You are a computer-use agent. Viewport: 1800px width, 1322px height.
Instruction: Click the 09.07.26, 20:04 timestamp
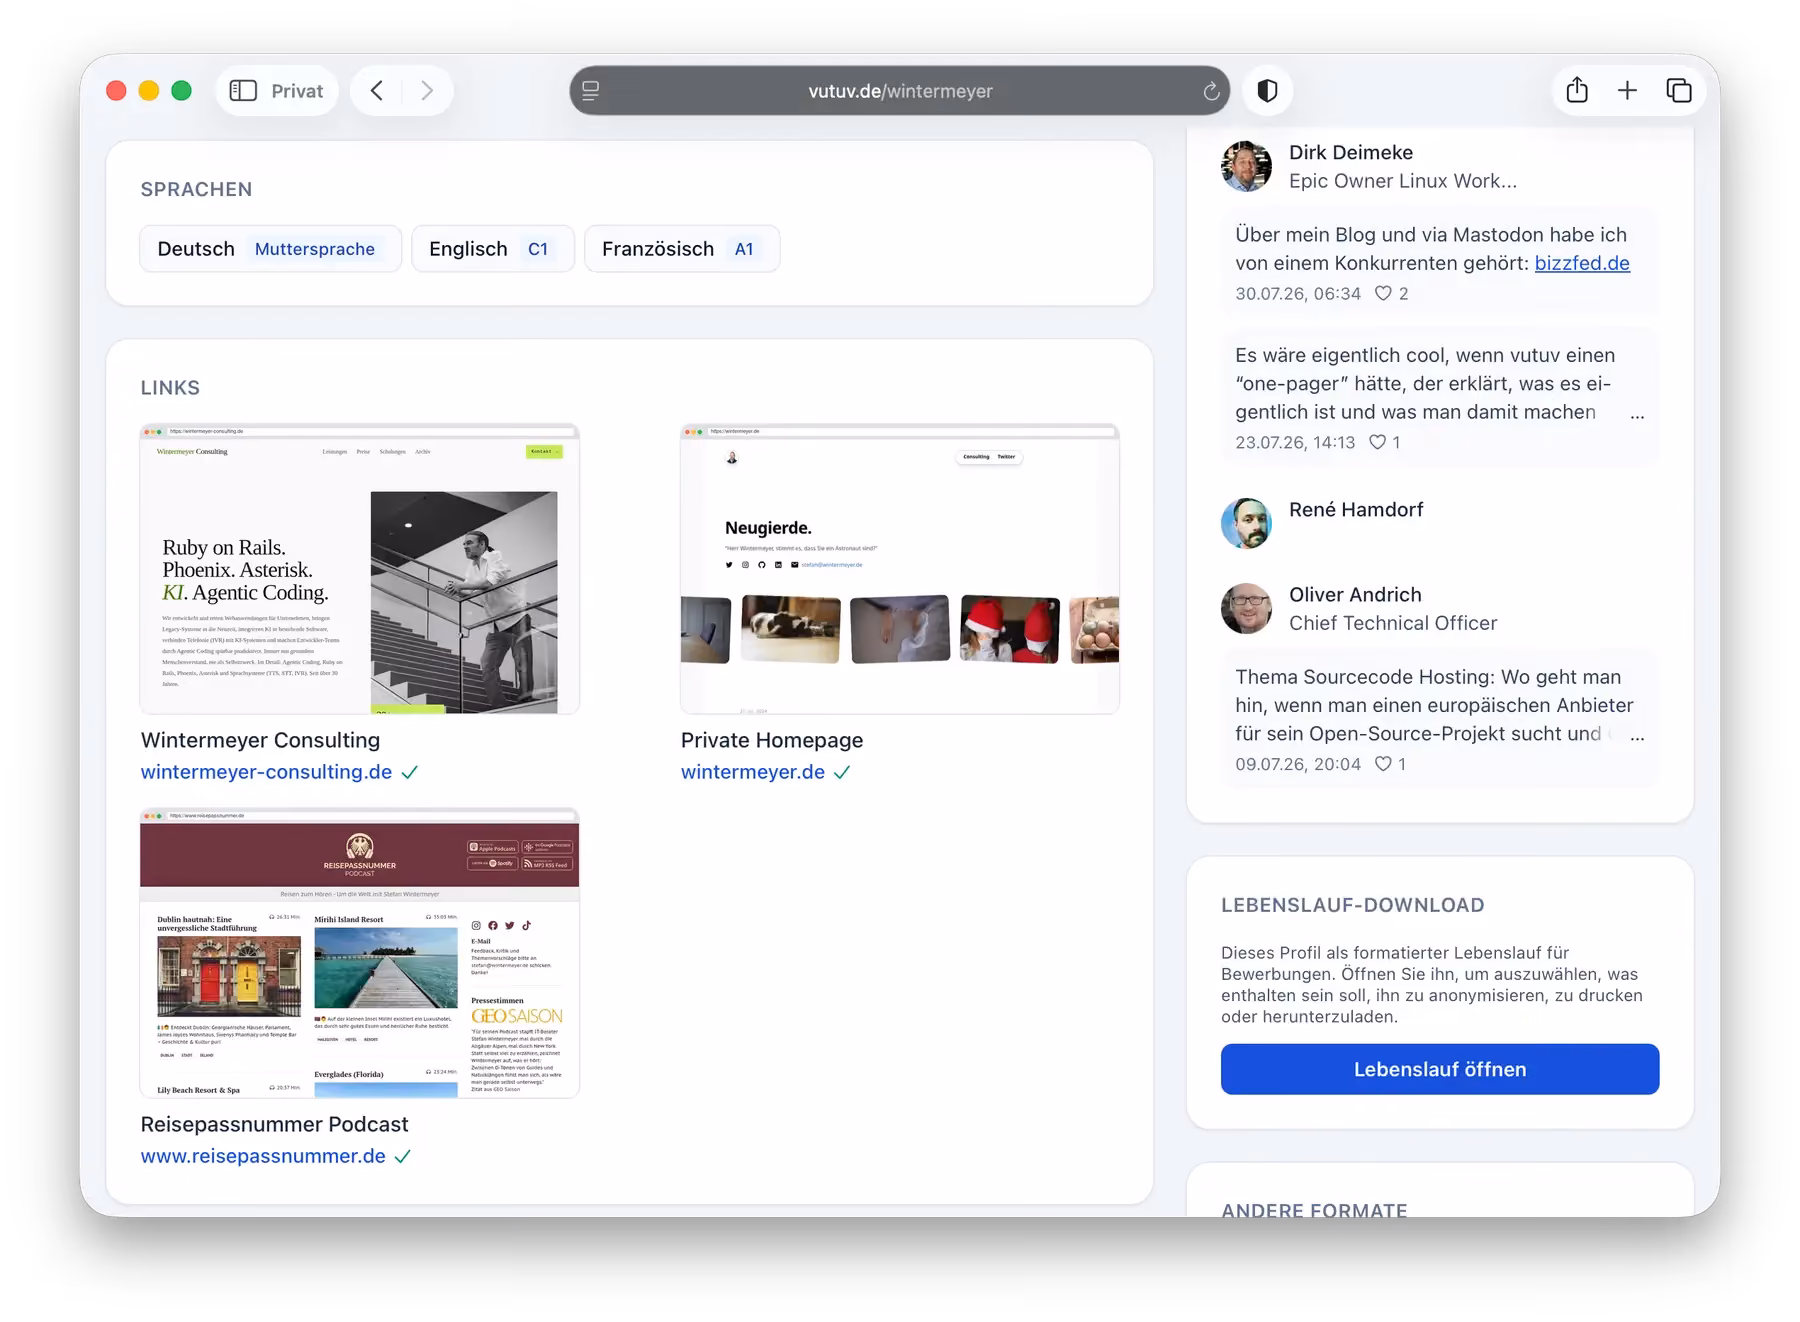[x=1298, y=764]
